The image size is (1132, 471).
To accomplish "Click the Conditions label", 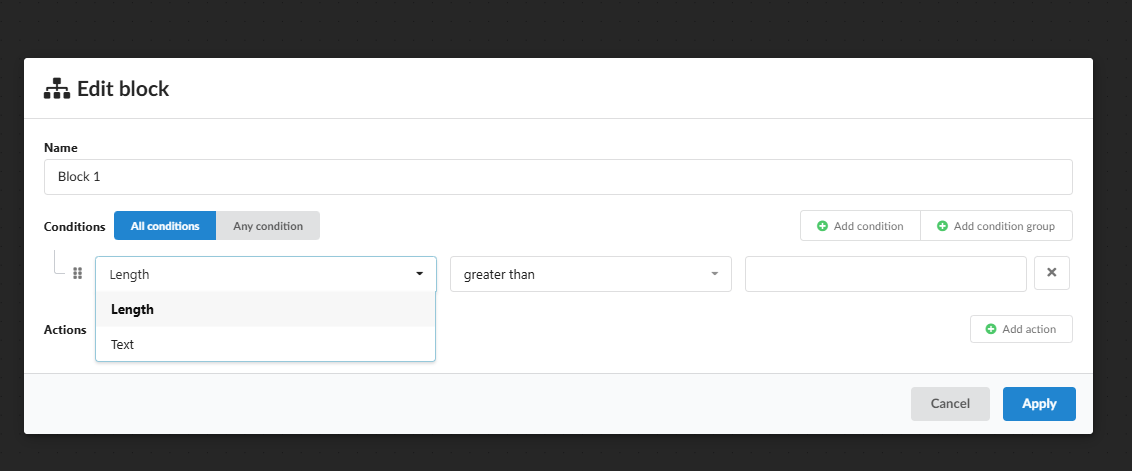I will coord(74,227).
